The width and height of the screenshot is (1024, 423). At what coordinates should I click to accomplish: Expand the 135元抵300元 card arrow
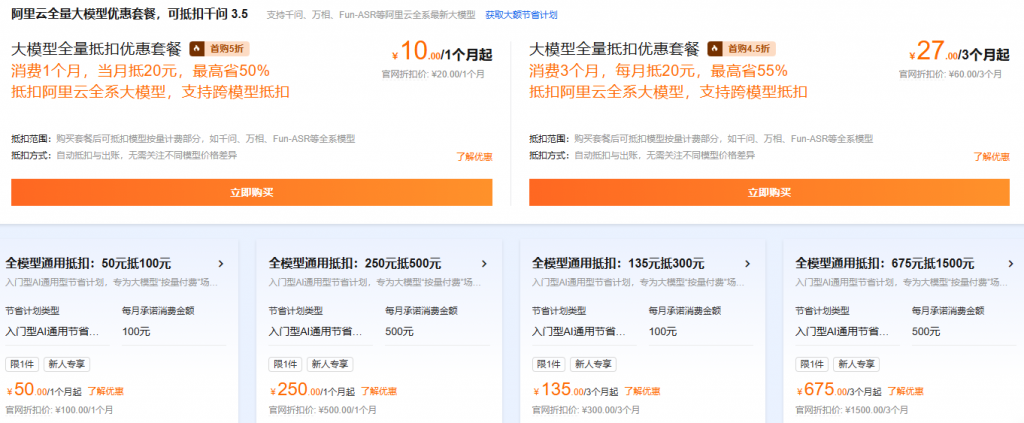click(750, 264)
